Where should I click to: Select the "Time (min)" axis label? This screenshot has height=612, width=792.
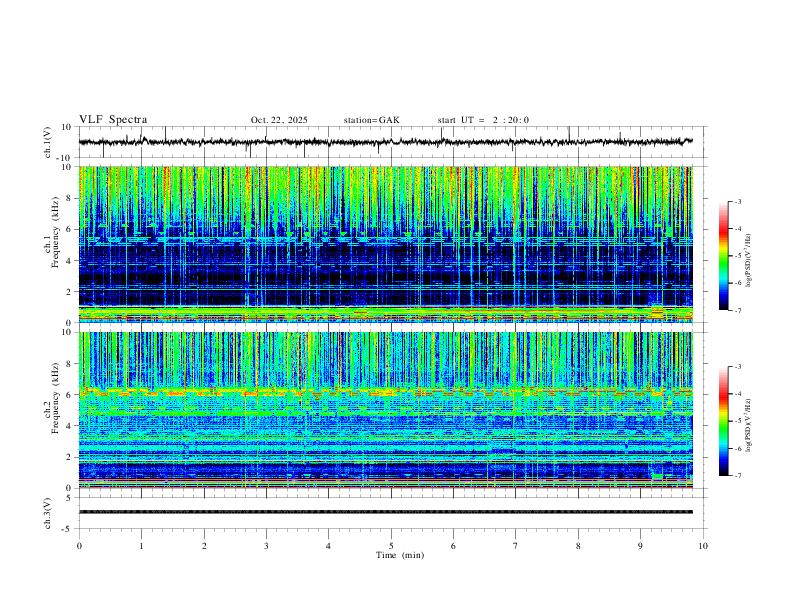400,555
